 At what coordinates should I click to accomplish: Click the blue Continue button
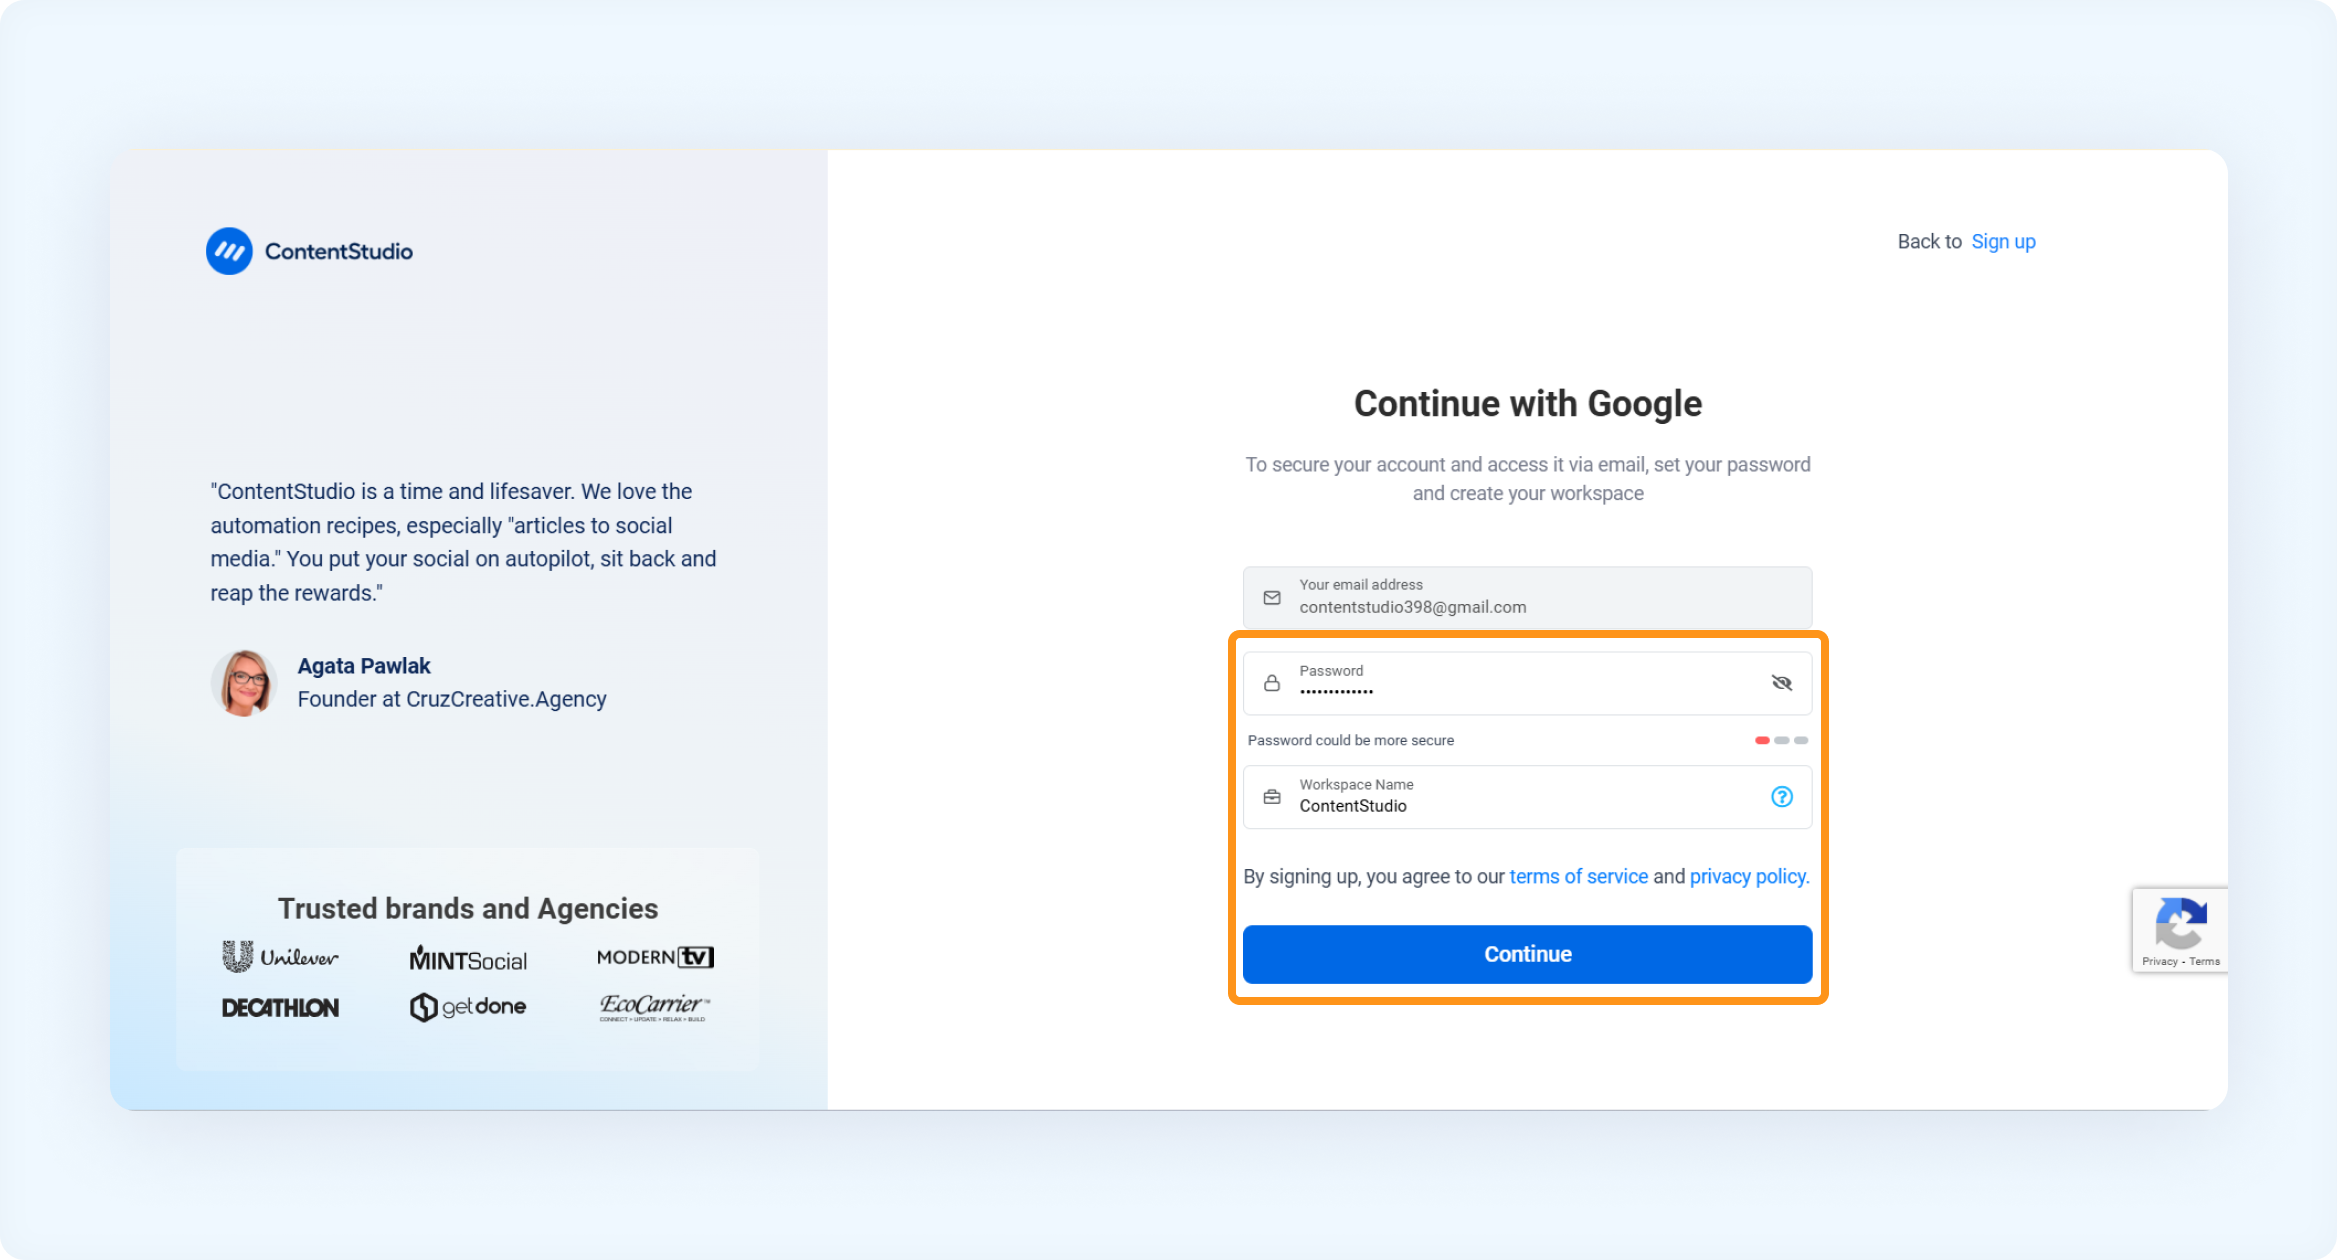coord(1527,954)
